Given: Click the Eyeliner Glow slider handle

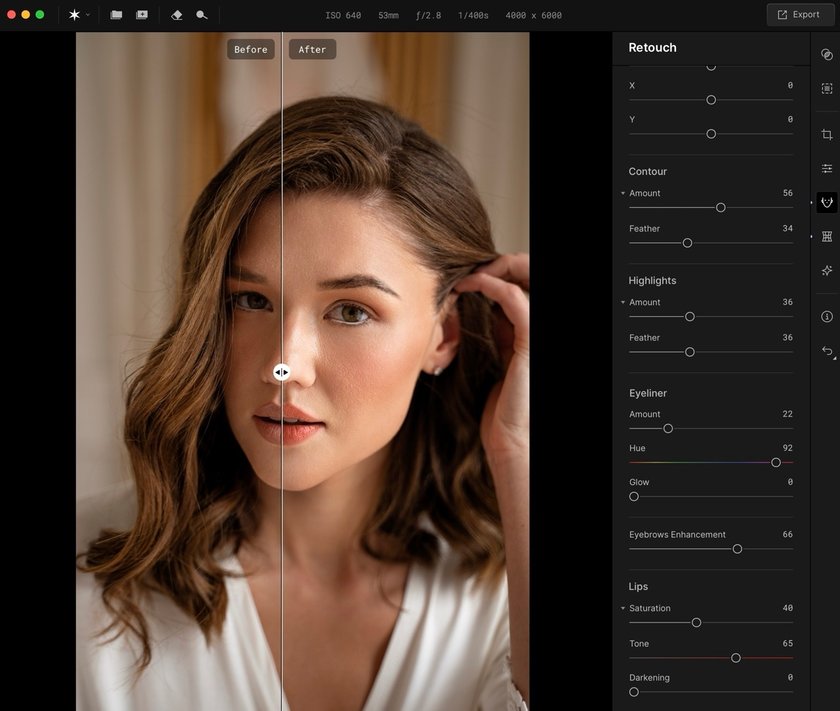Looking at the screenshot, I should coord(634,497).
